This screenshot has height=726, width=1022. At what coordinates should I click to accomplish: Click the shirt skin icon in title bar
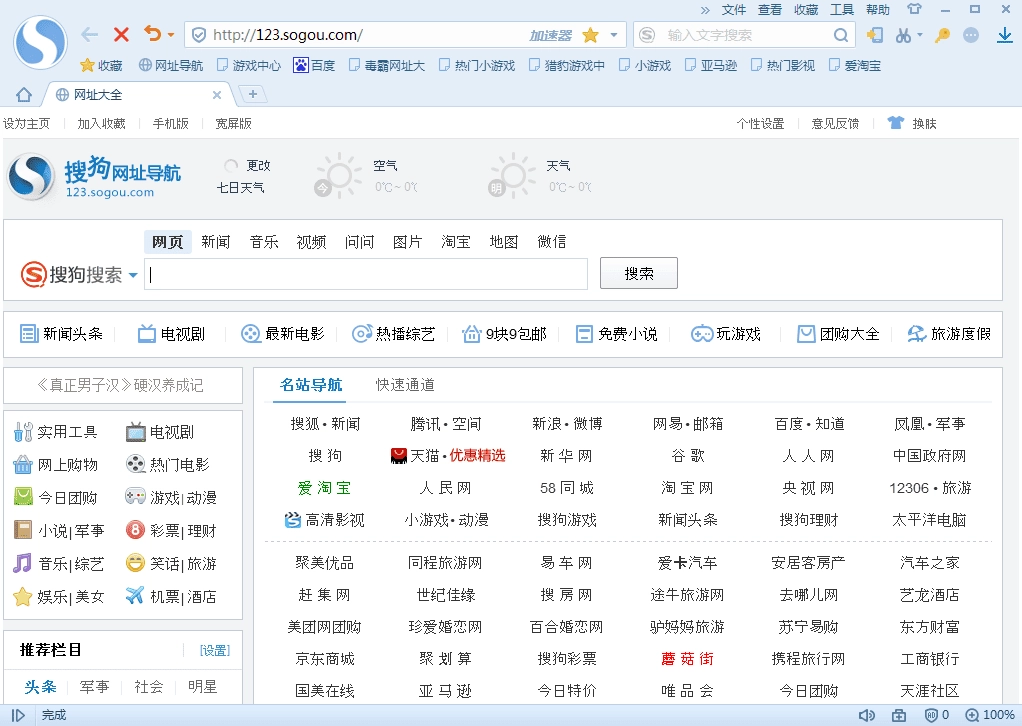click(x=914, y=9)
